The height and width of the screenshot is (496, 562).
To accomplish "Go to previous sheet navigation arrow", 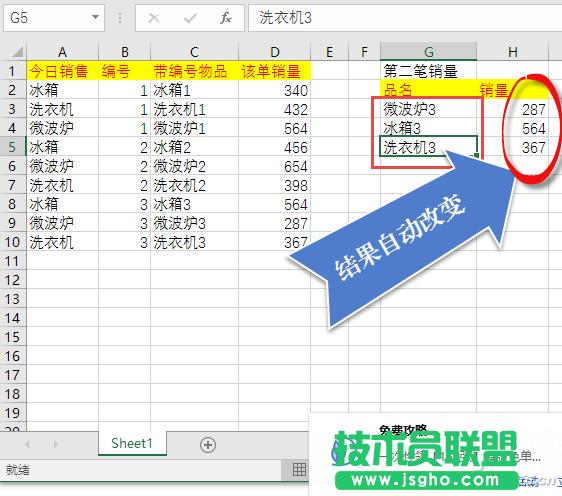I will tap(27, 444).
